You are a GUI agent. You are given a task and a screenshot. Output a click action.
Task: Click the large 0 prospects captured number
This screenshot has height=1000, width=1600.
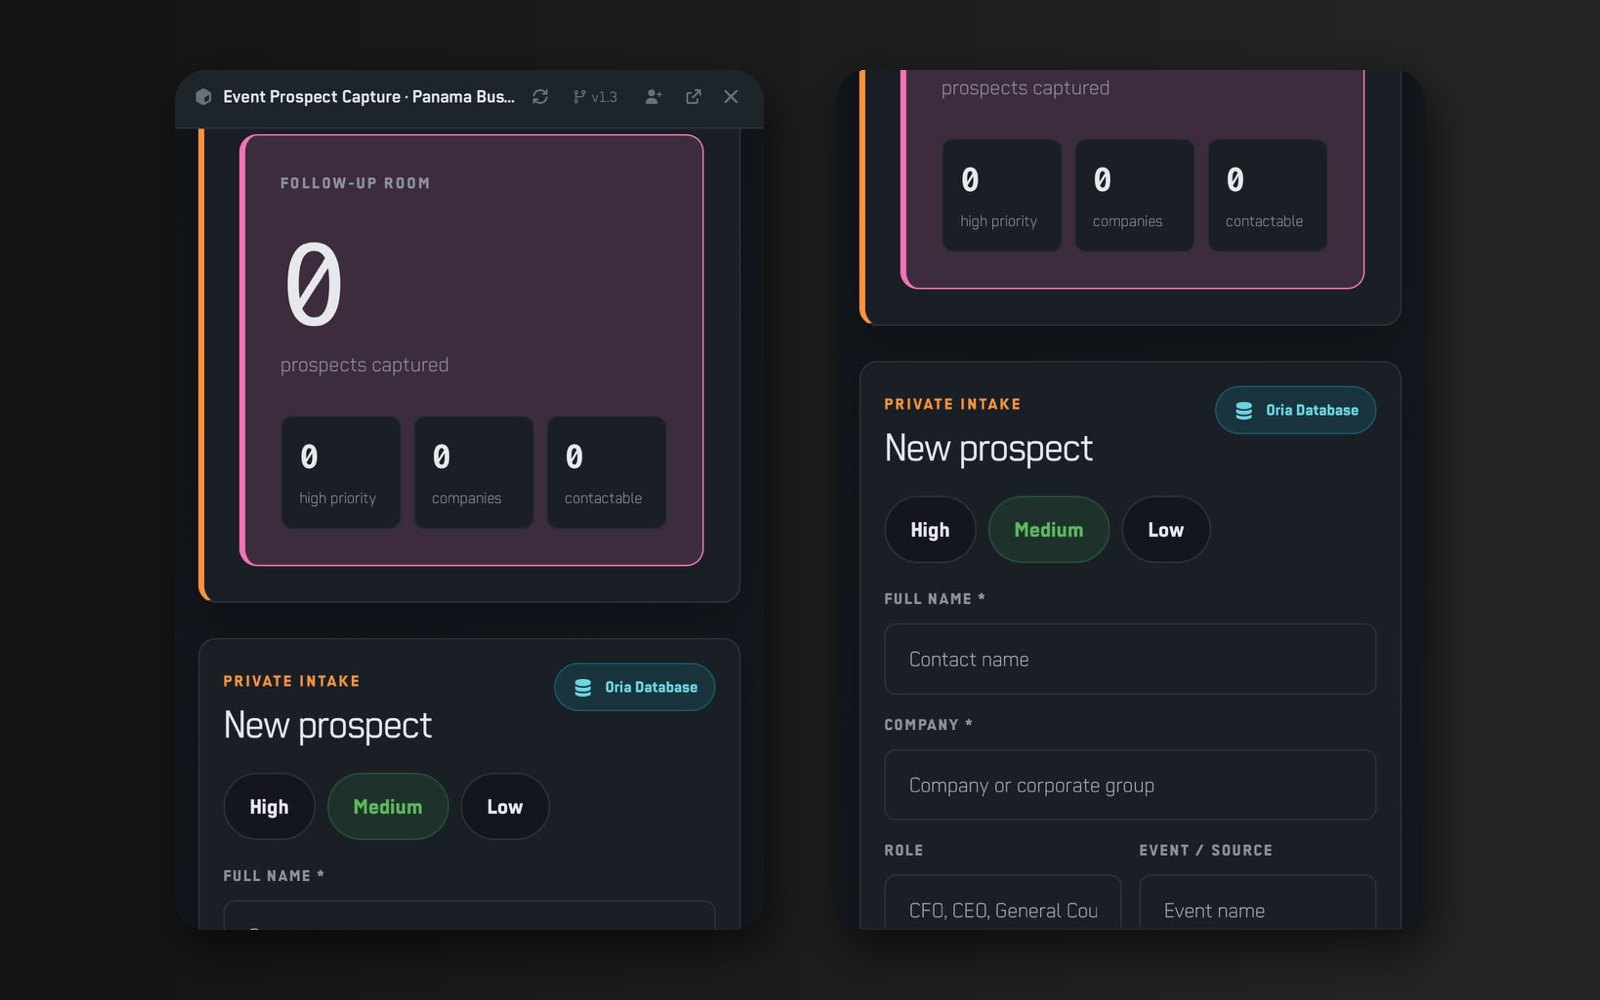pos(314,285)
